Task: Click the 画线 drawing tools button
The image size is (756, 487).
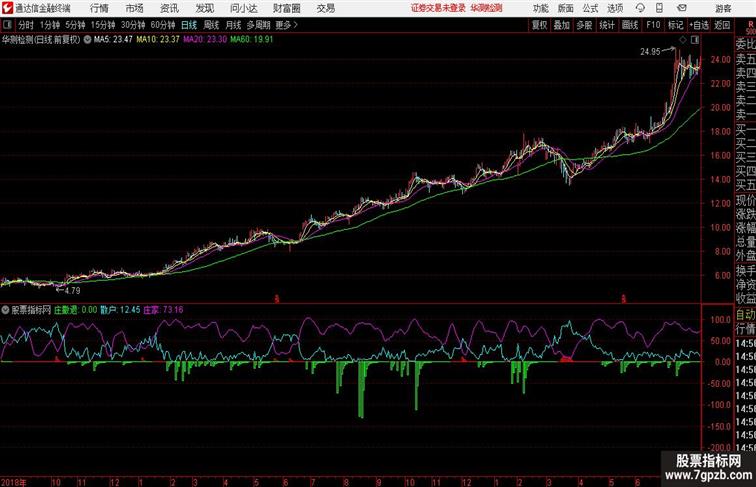Action: point(630,25)
